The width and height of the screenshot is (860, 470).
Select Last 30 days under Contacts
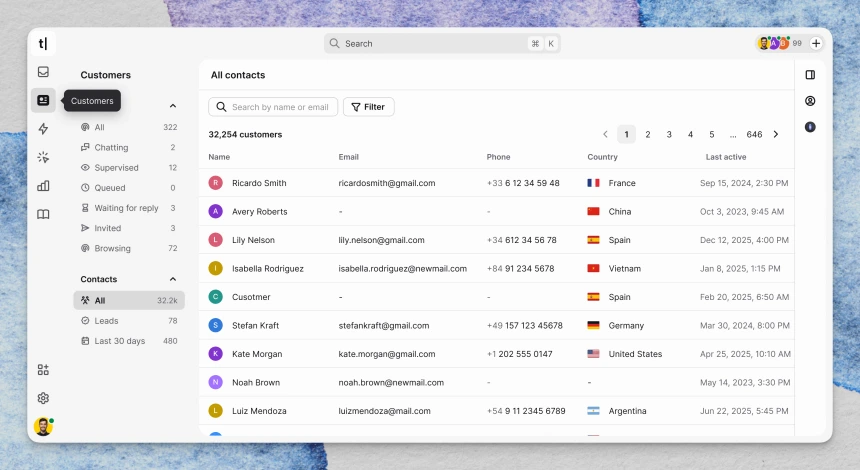(x=129, y=341)
